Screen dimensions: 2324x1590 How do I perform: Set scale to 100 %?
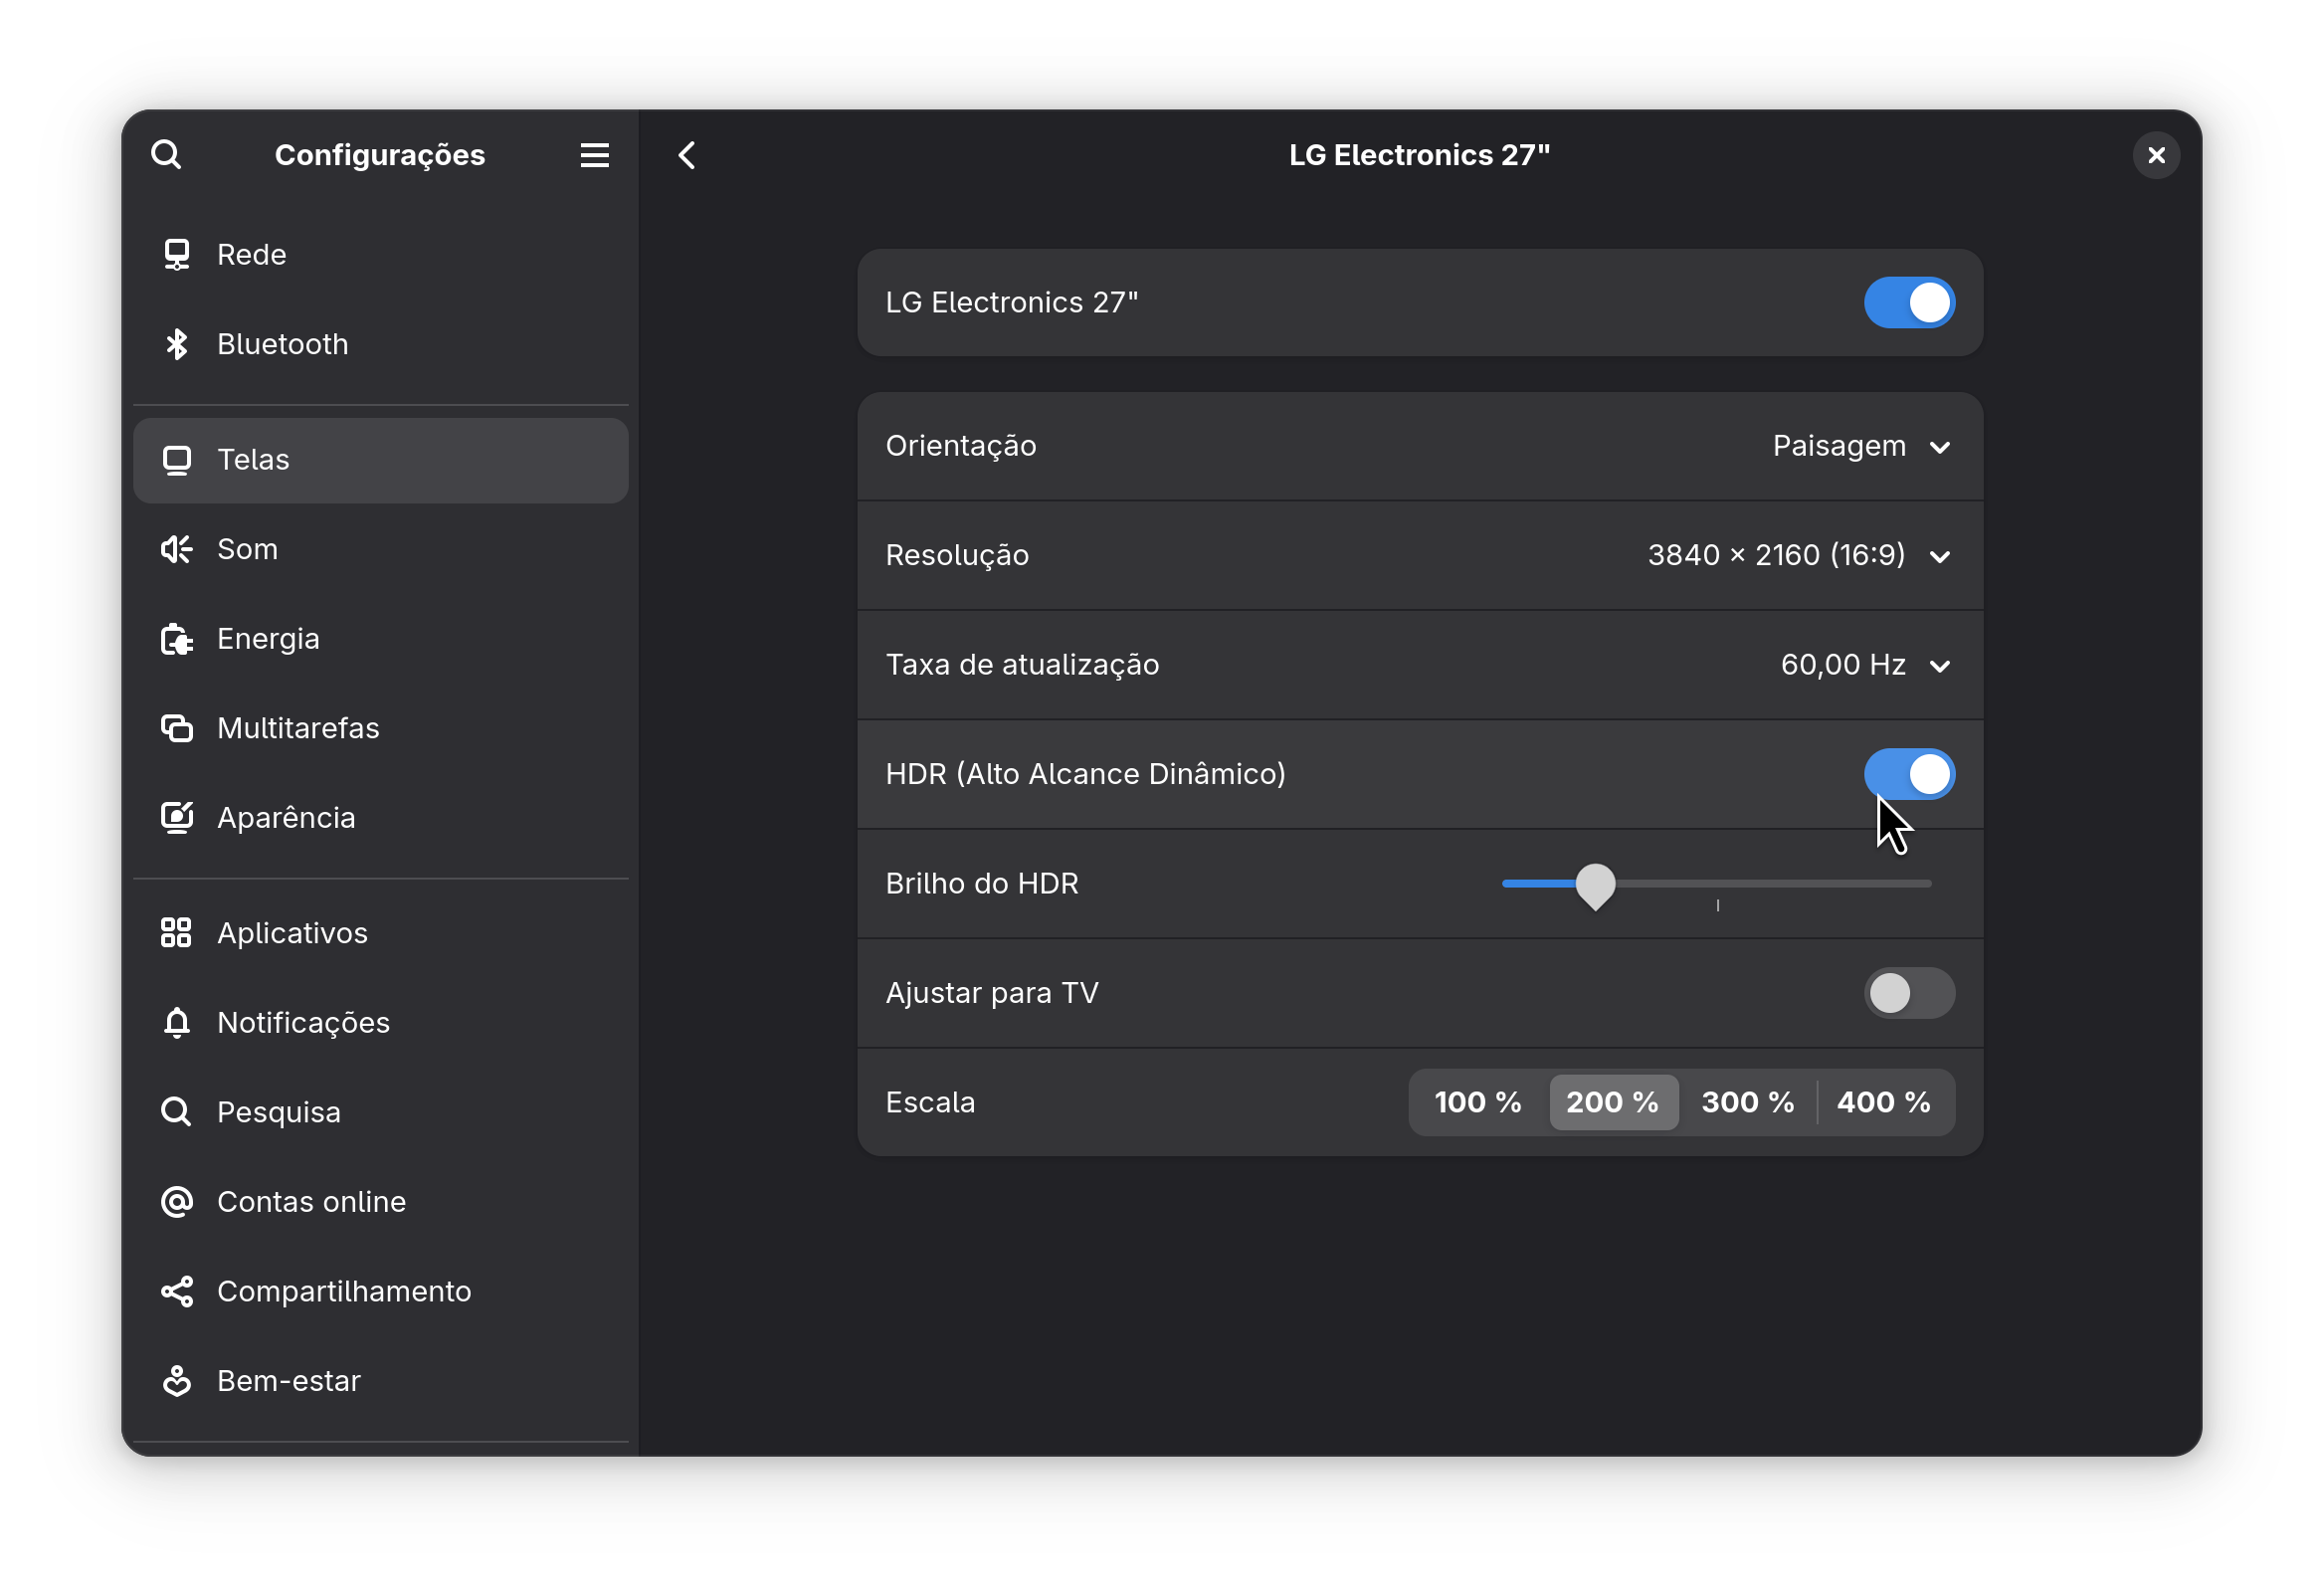coord(1478,1102)
